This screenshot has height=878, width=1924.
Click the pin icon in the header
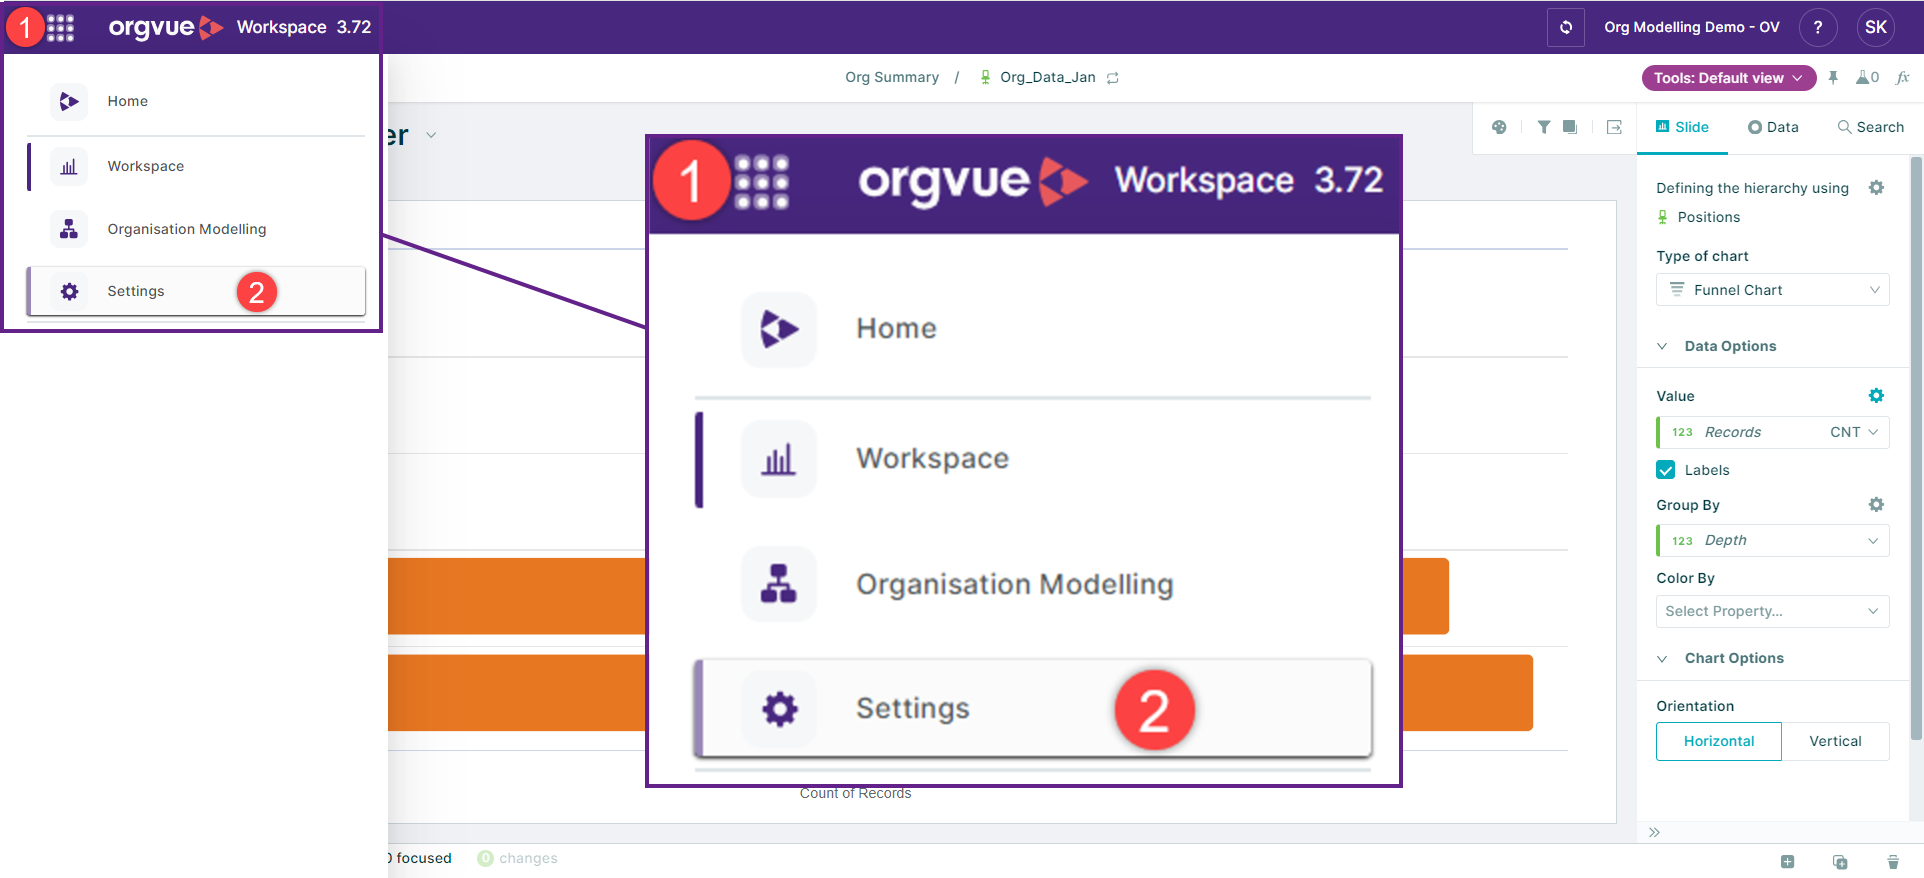(1833, 78)
